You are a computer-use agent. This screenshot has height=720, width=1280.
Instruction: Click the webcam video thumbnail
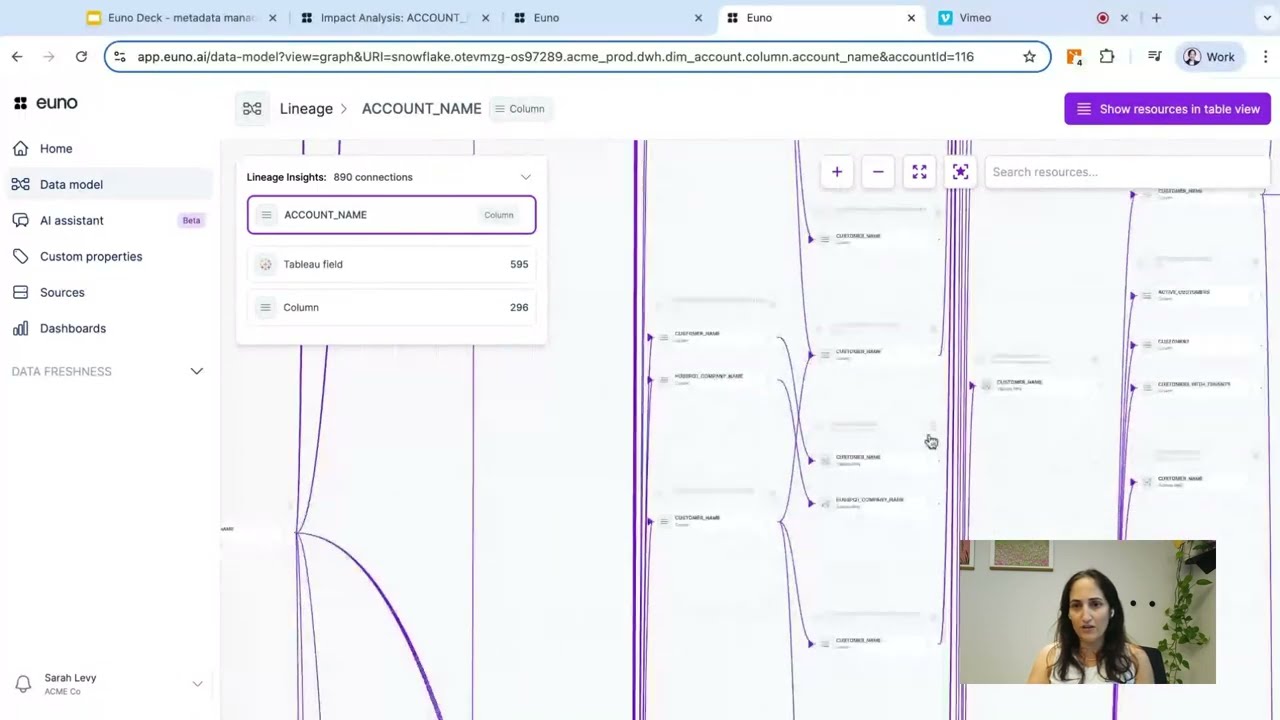(1087, 612)
